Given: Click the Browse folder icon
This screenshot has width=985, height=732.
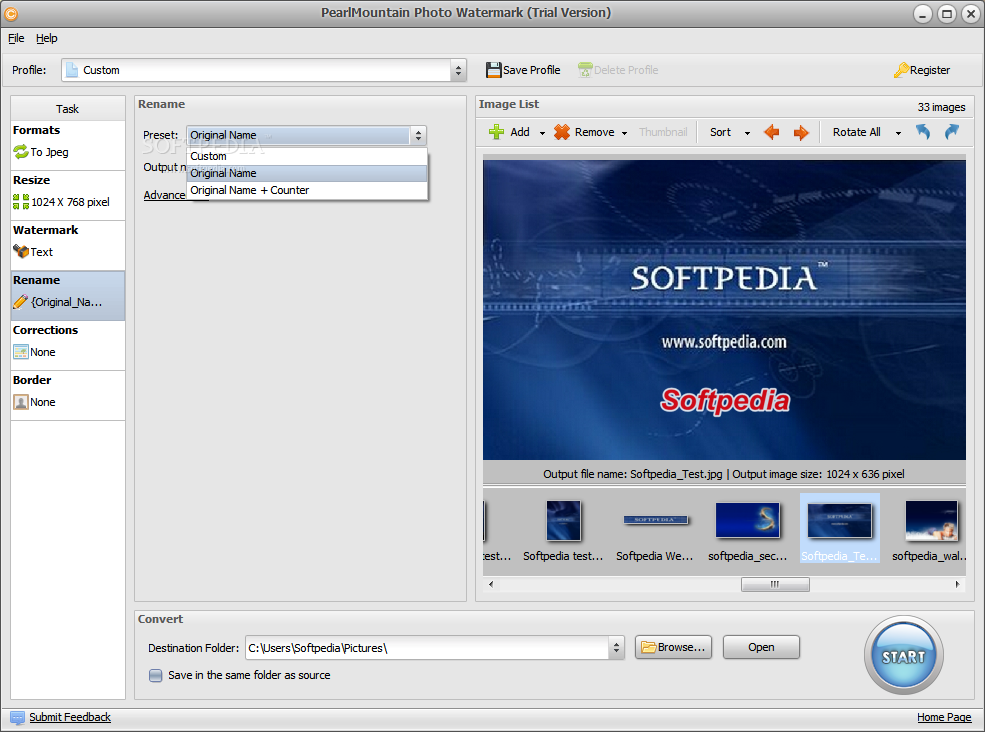Looking at the screenshot, I should (x=648, y=647).
